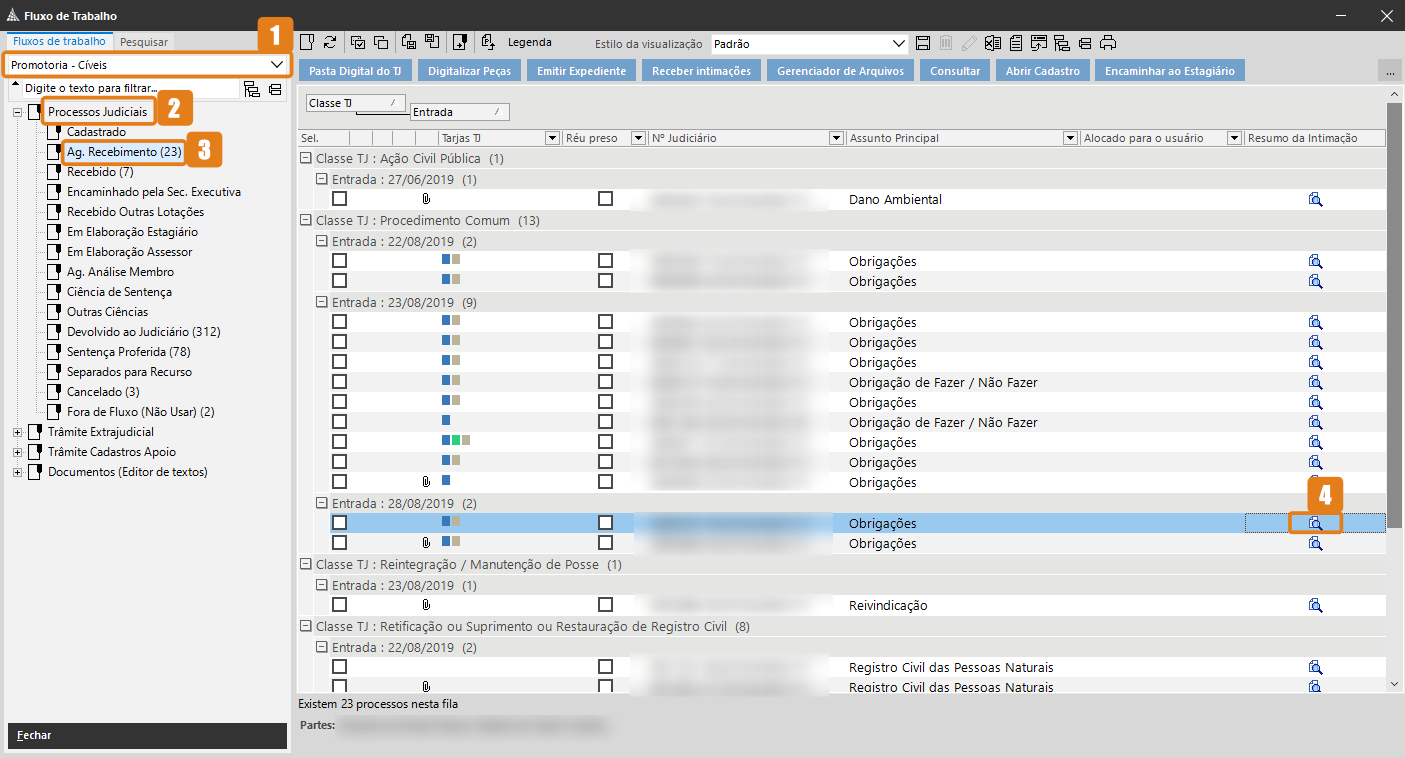Collapse all groups using toolbar icon
The image size is (1405, 758).
1084,43
